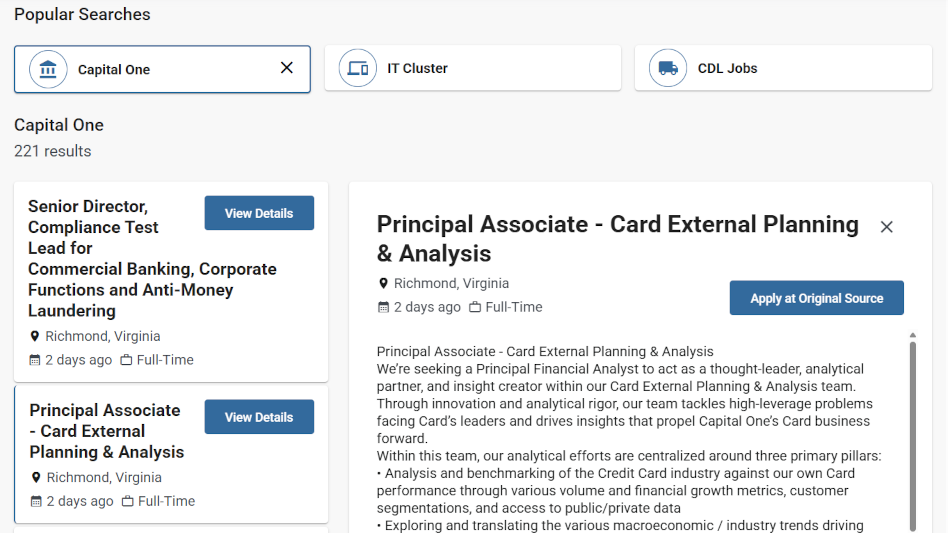Viewport: 948px width, 533px height.
Task: Click the CDL Jobs truck icon
Action: click(668, 68)
